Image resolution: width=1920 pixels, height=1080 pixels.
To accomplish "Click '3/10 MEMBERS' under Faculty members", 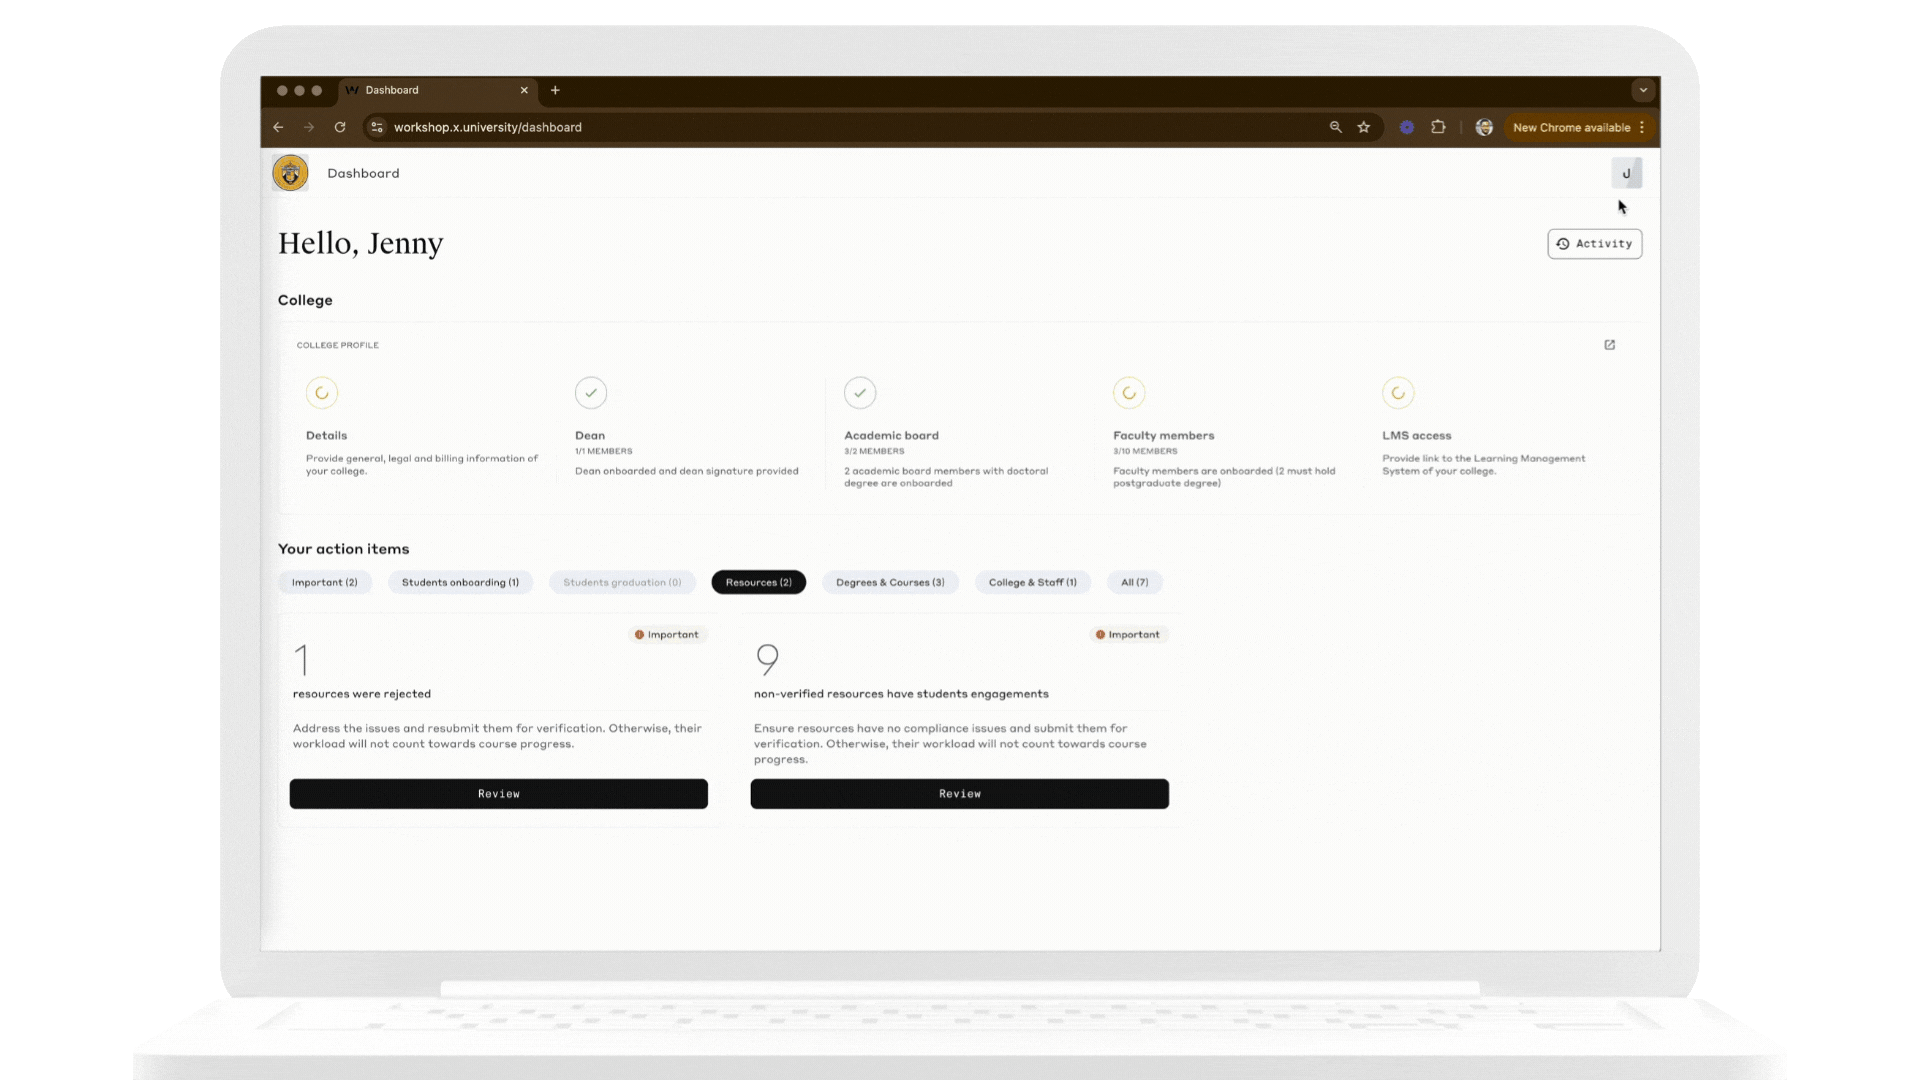I will (1145, 451).
